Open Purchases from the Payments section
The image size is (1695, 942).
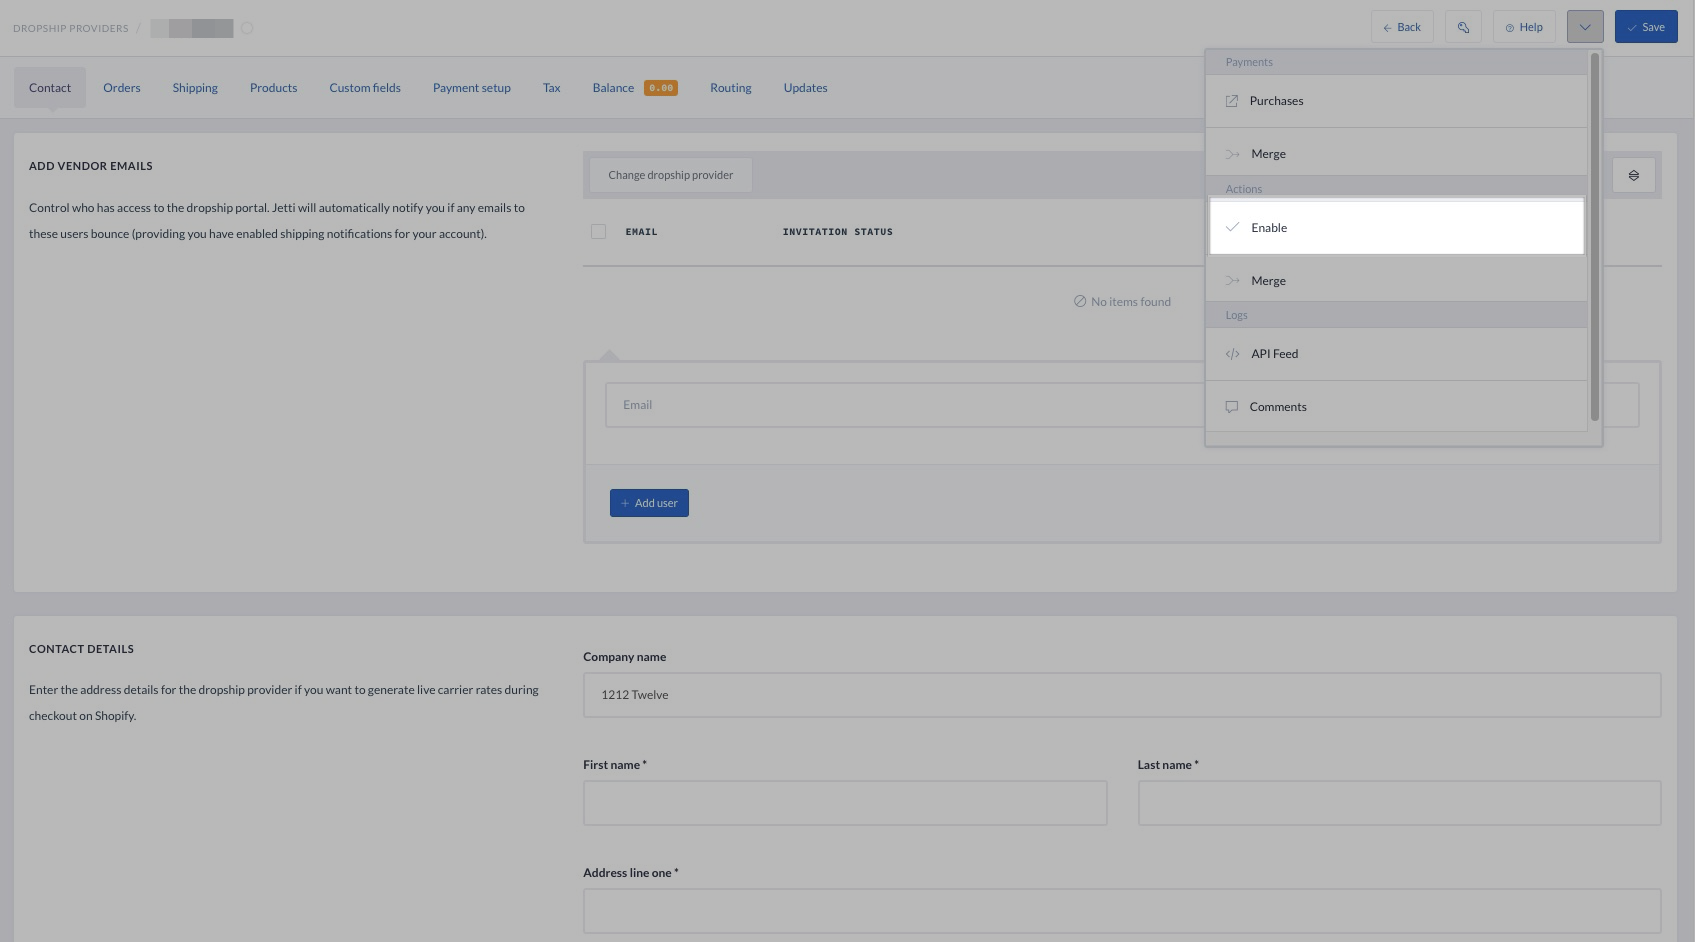[x=1396, y=101]
